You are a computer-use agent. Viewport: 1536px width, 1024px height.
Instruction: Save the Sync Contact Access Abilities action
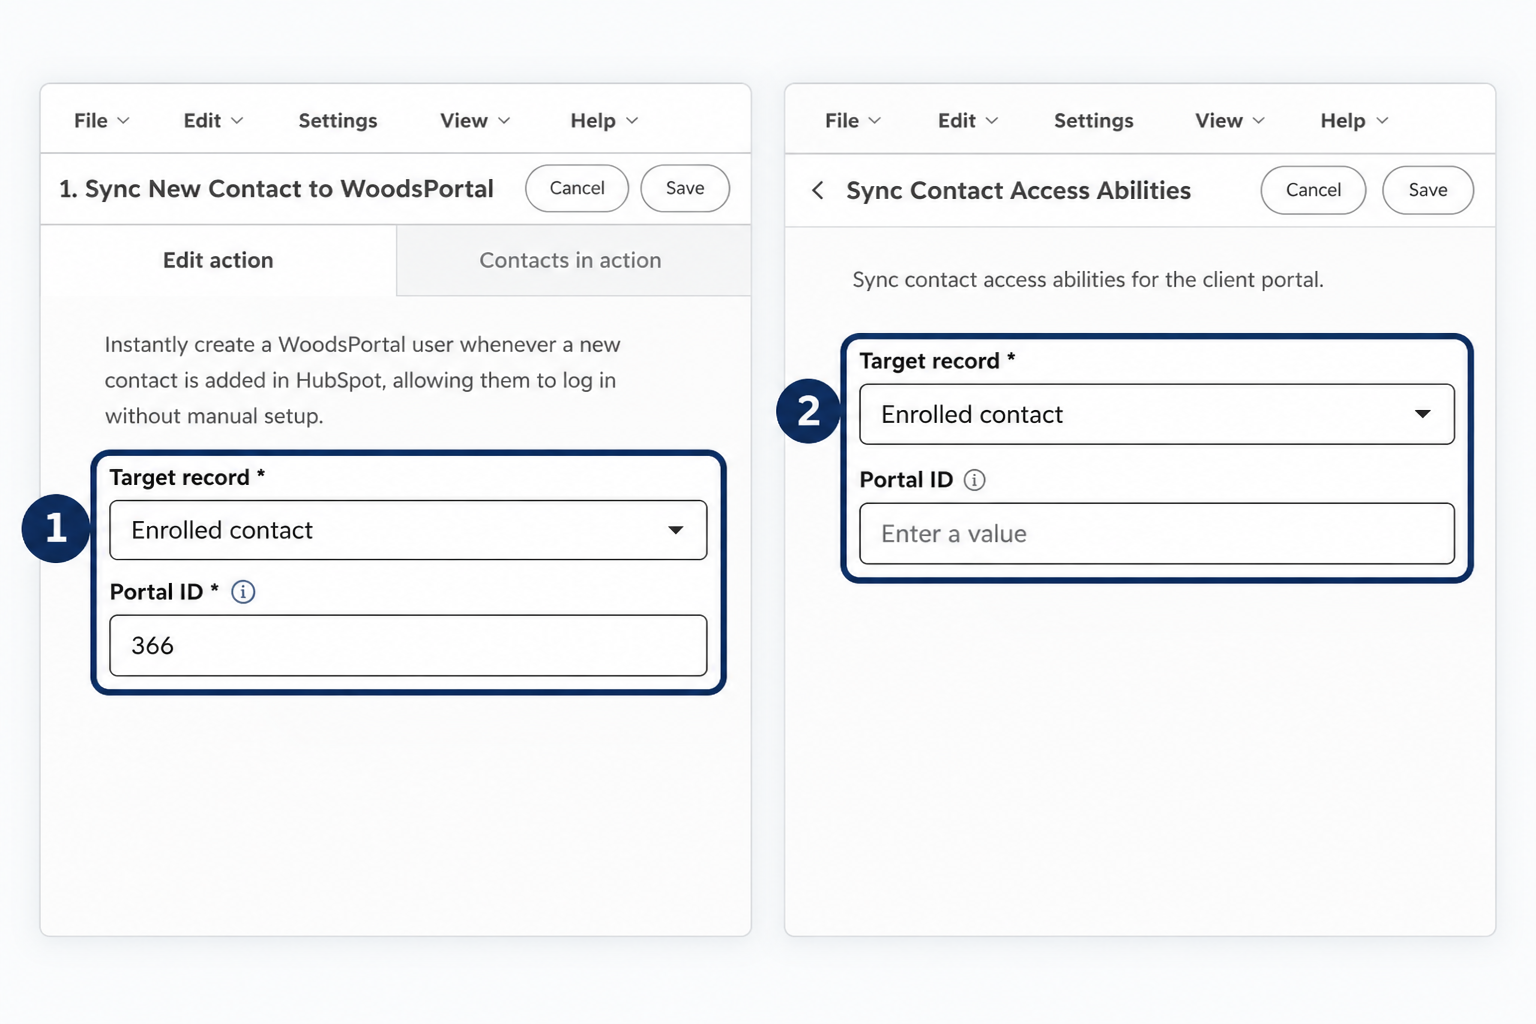point(1428,190)
